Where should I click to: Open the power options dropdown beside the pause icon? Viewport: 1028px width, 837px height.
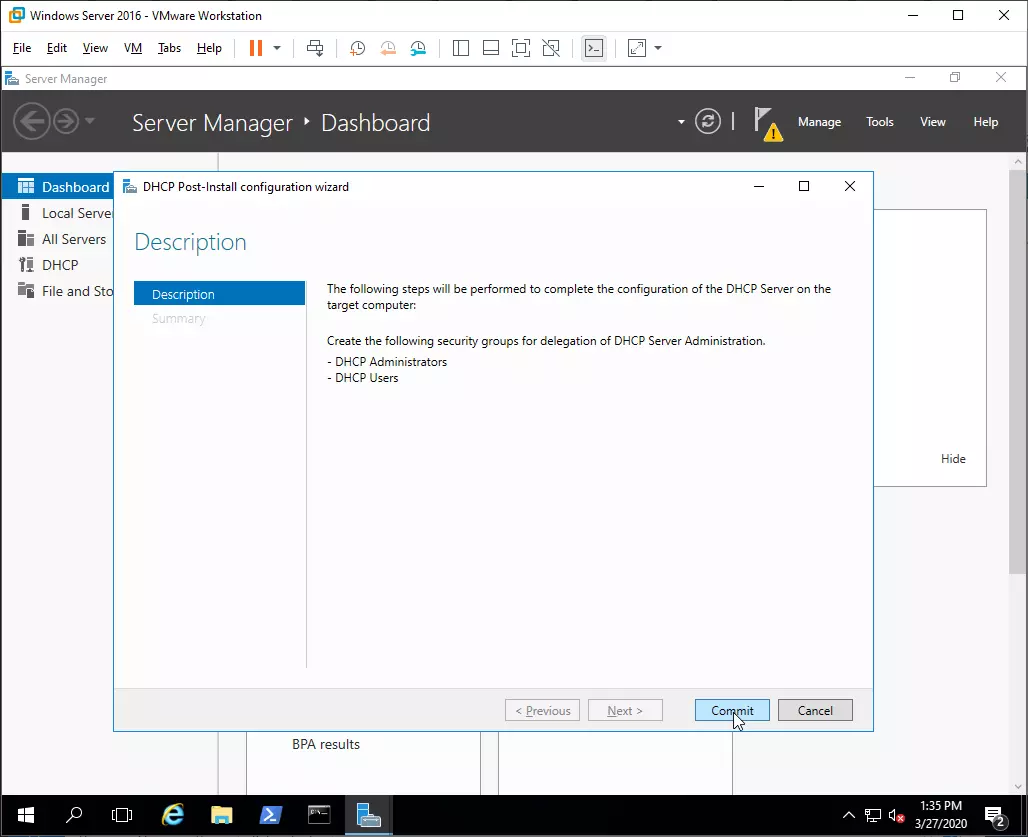[x=277, y=48]
